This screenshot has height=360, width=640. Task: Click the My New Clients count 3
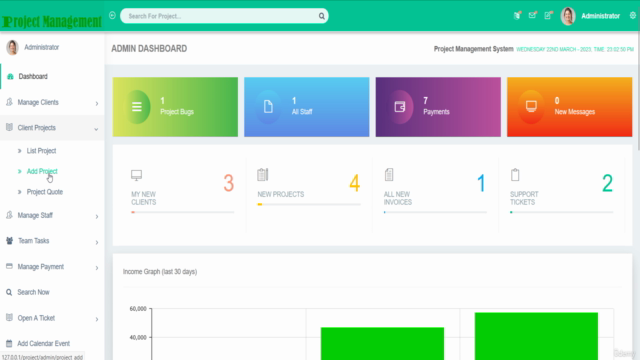click(229, 183)
